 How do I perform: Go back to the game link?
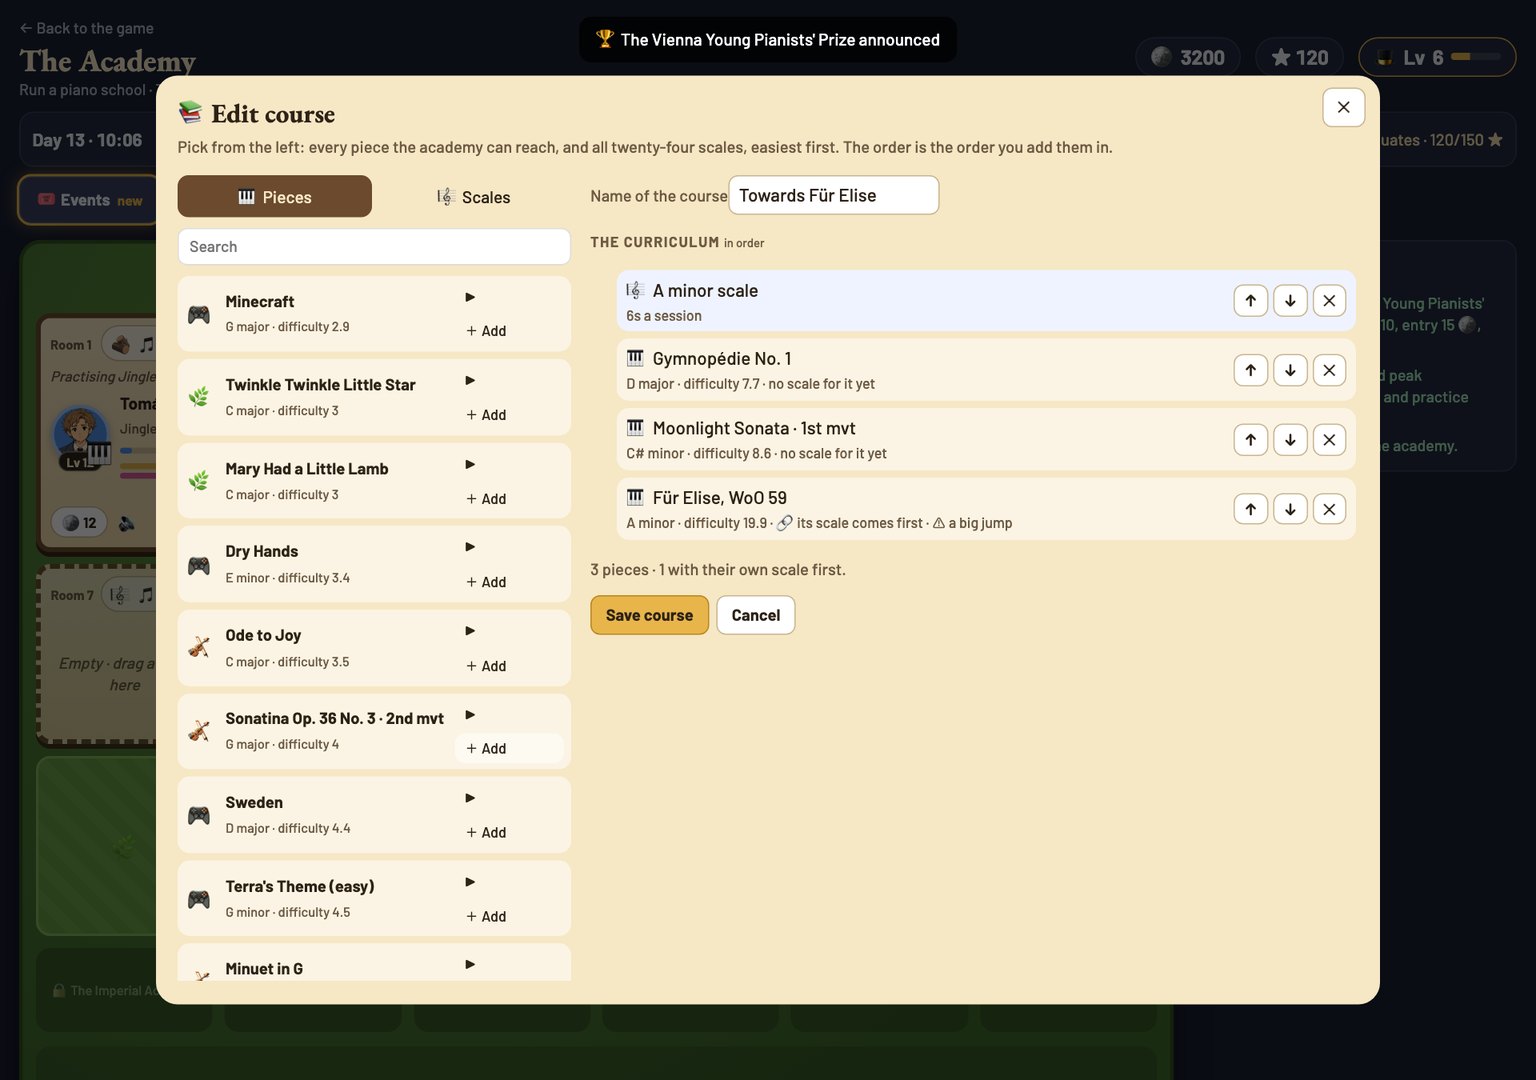tap(86, 28)
